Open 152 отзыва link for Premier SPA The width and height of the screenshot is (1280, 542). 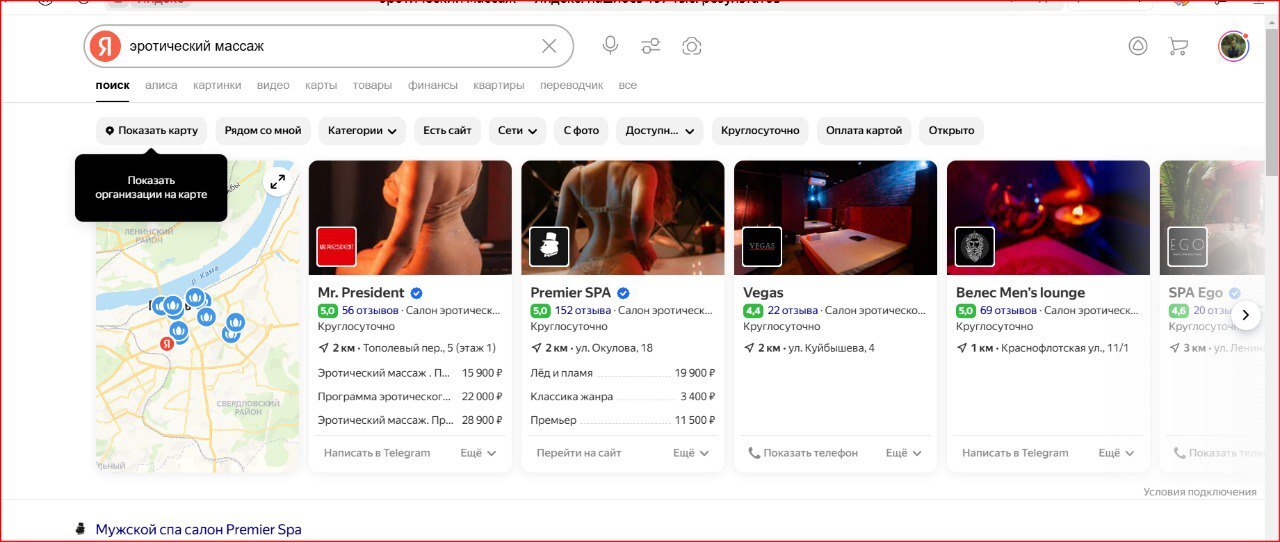tap(583, 310)
